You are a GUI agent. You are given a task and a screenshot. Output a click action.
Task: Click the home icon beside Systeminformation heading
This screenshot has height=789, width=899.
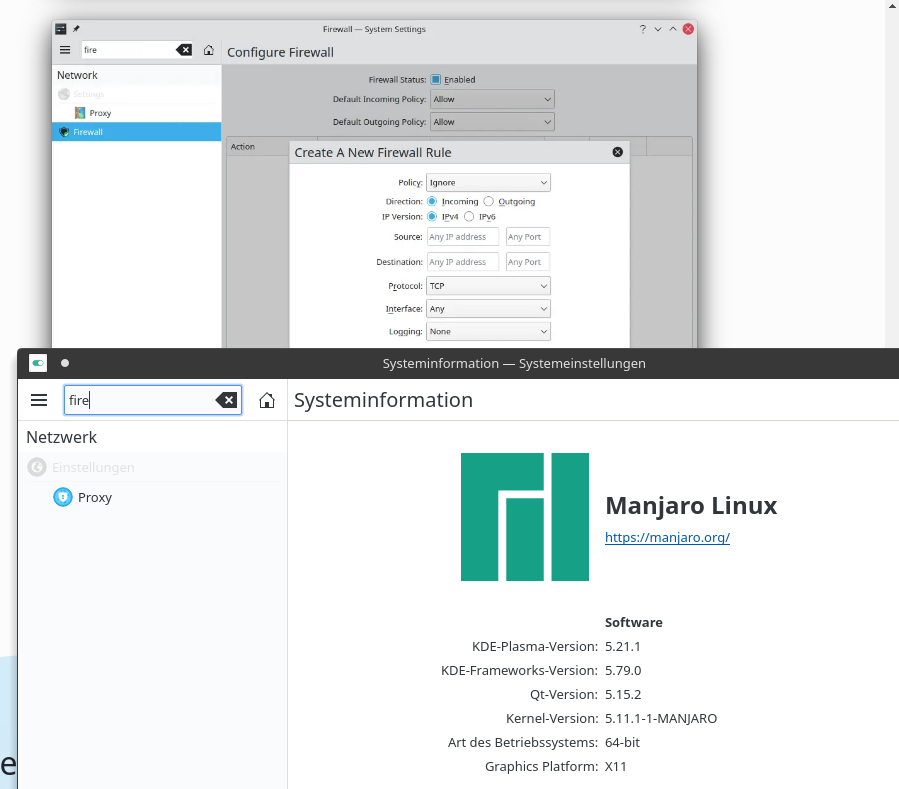click(x=267, y=400)
